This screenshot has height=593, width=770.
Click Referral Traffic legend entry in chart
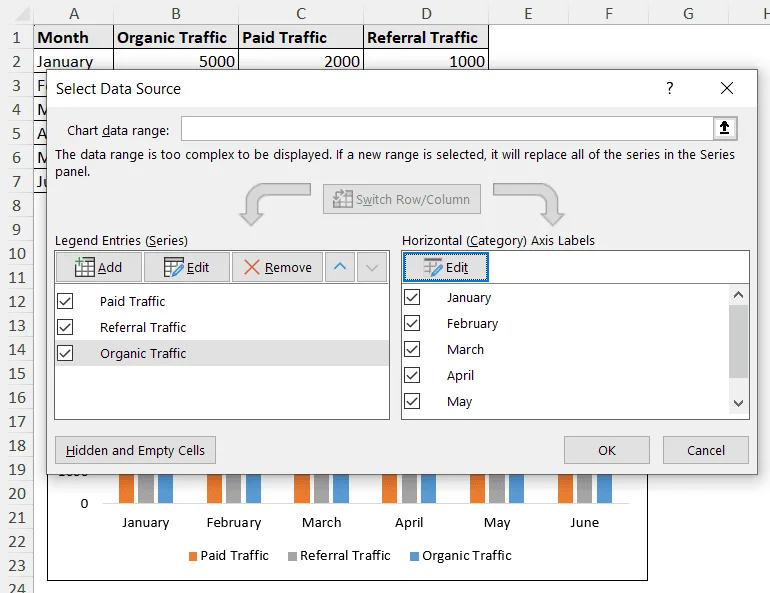339,556
